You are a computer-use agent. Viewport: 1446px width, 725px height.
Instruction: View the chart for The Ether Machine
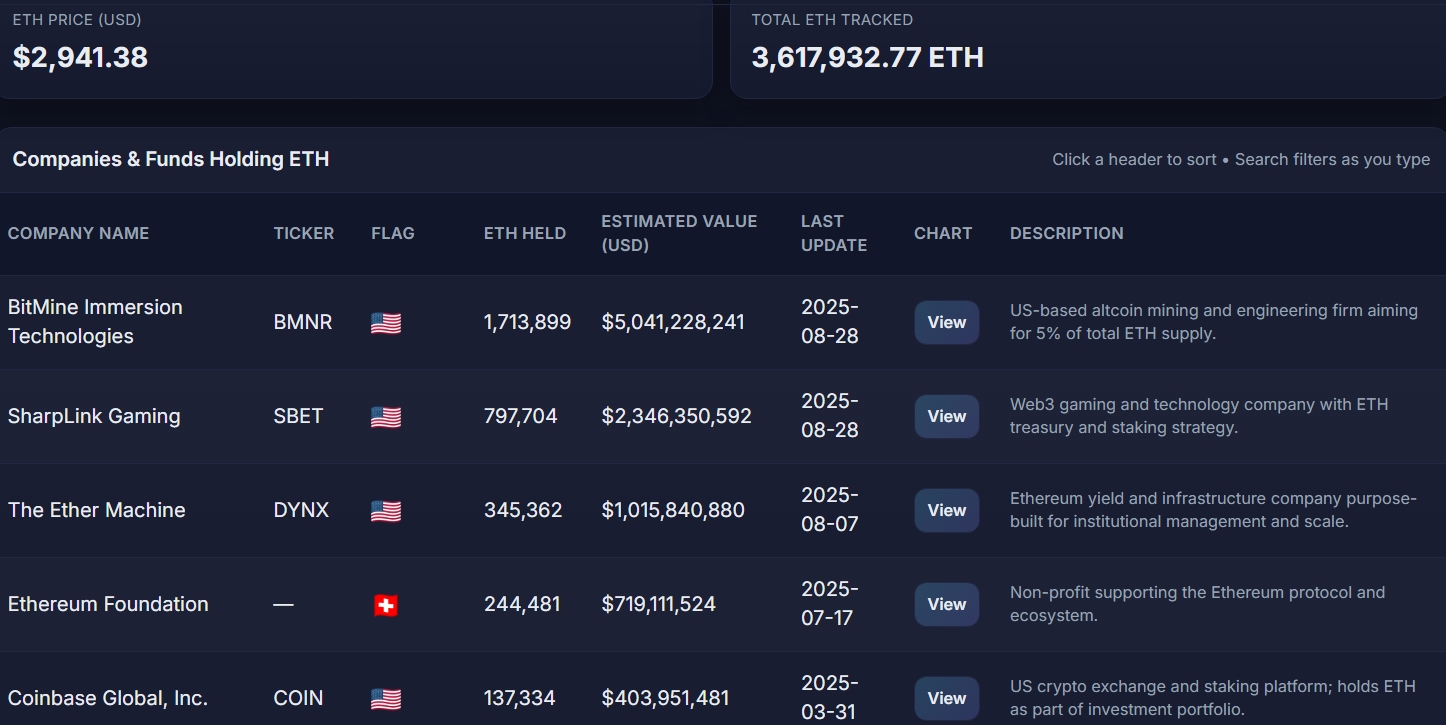tap(946, 510)
